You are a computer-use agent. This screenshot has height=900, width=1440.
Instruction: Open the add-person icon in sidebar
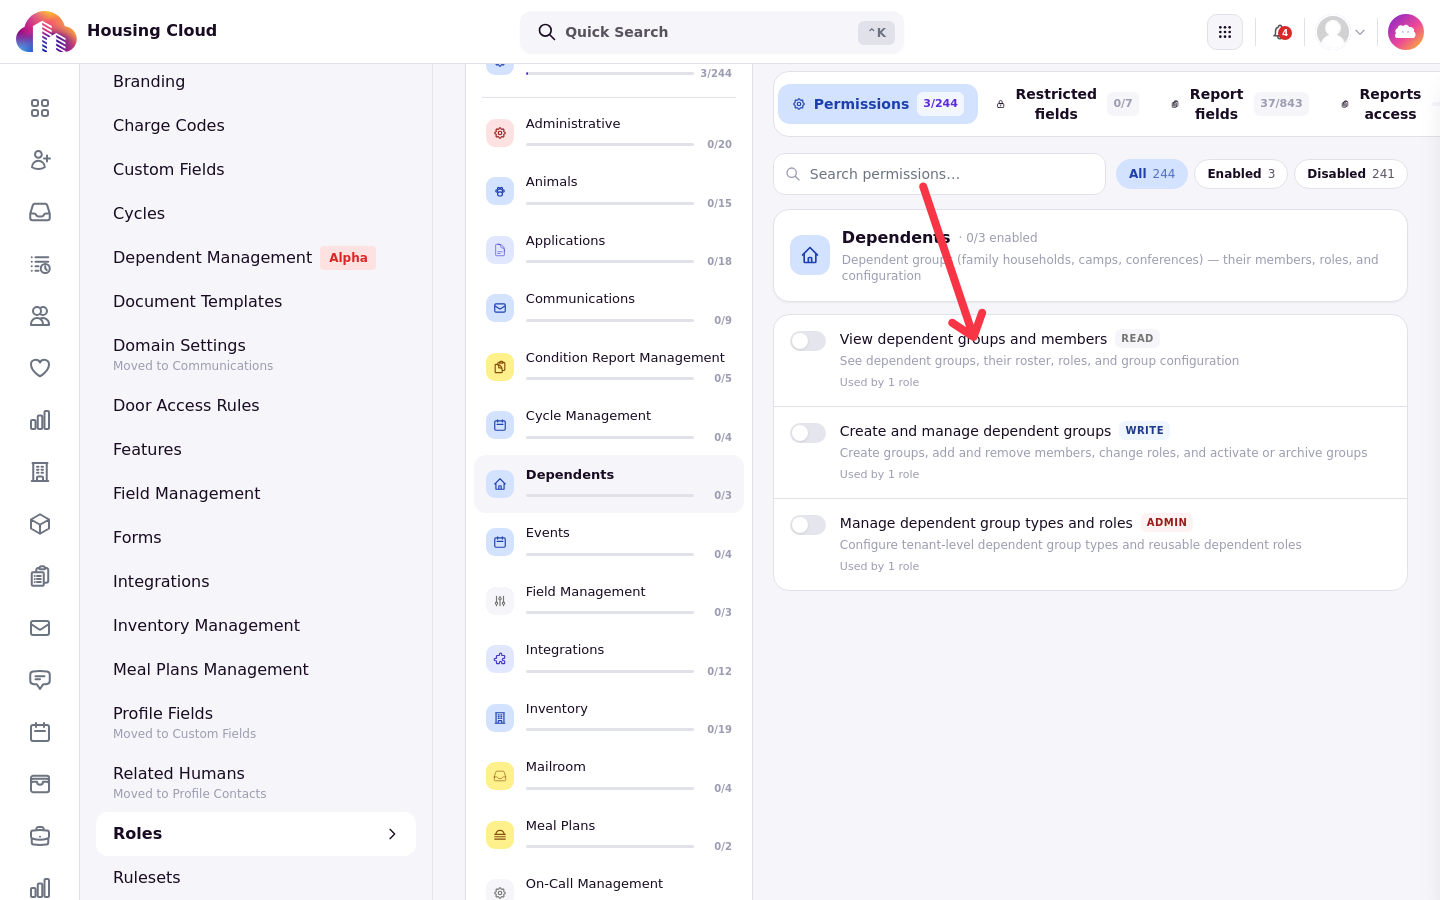(40, 160)
